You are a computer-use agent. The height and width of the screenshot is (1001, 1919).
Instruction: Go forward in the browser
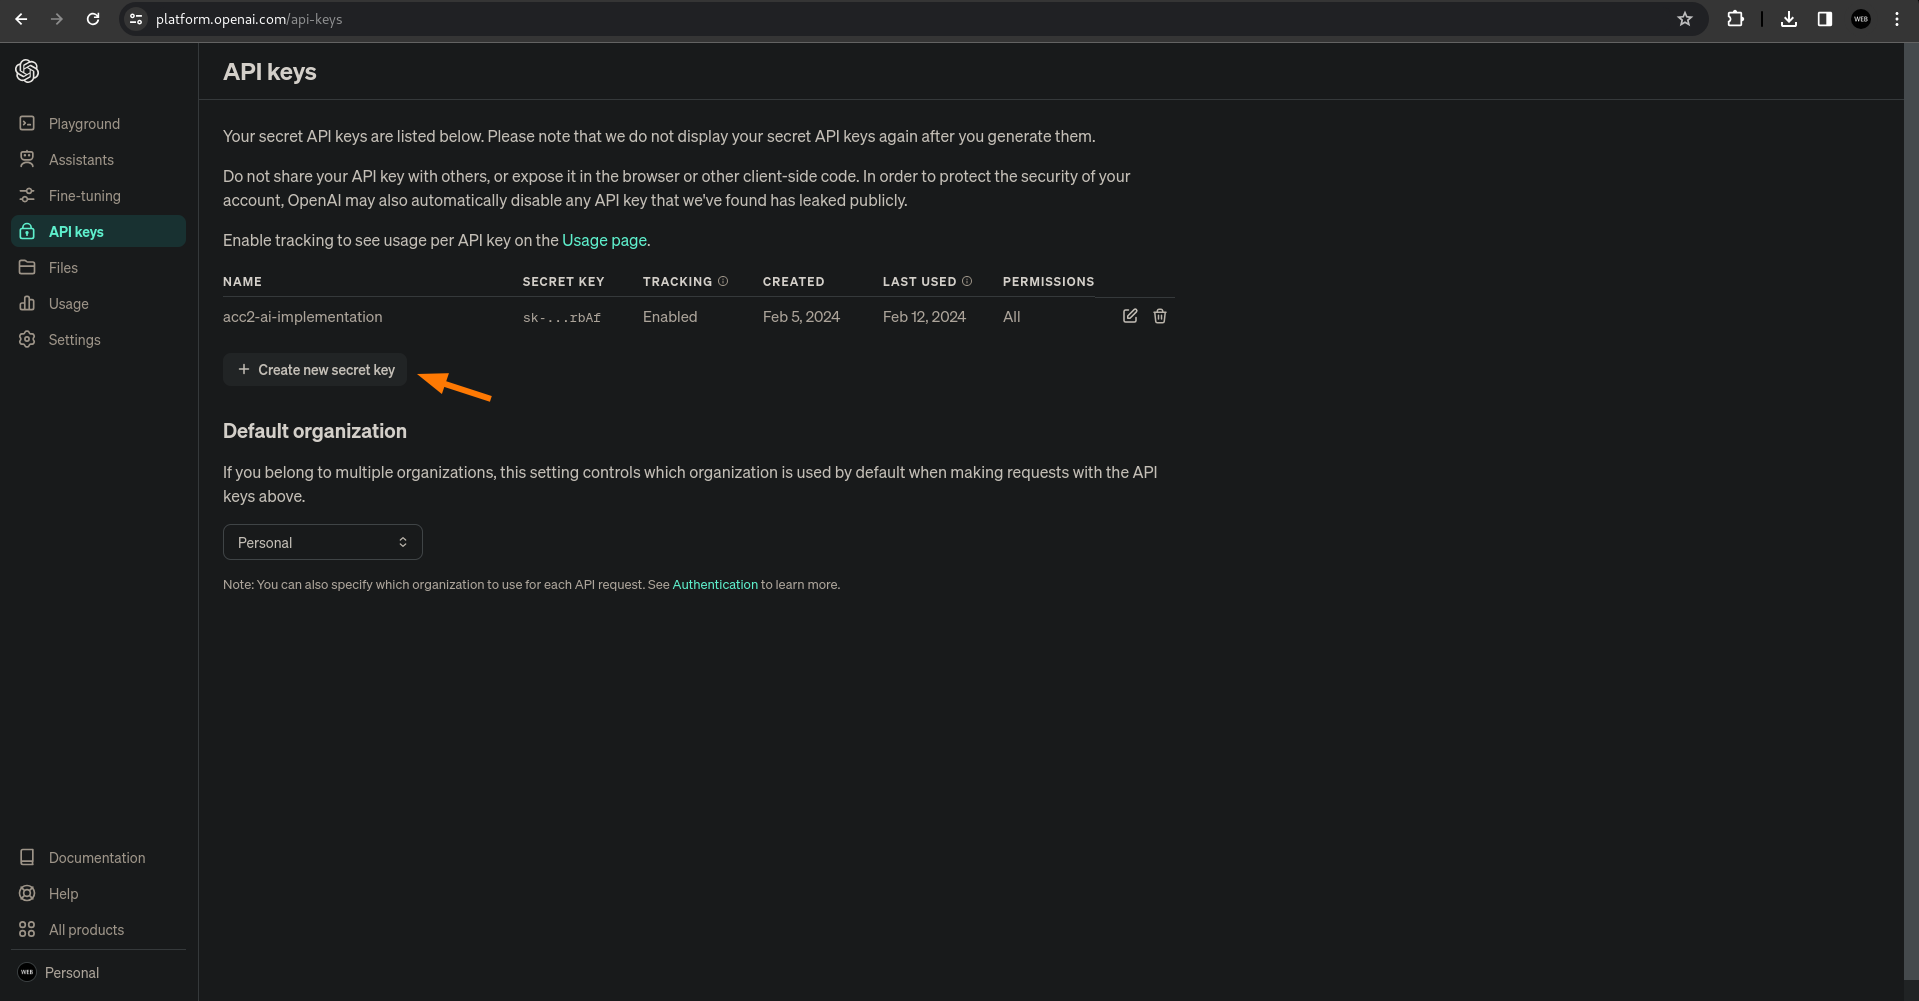coord(57,19)
